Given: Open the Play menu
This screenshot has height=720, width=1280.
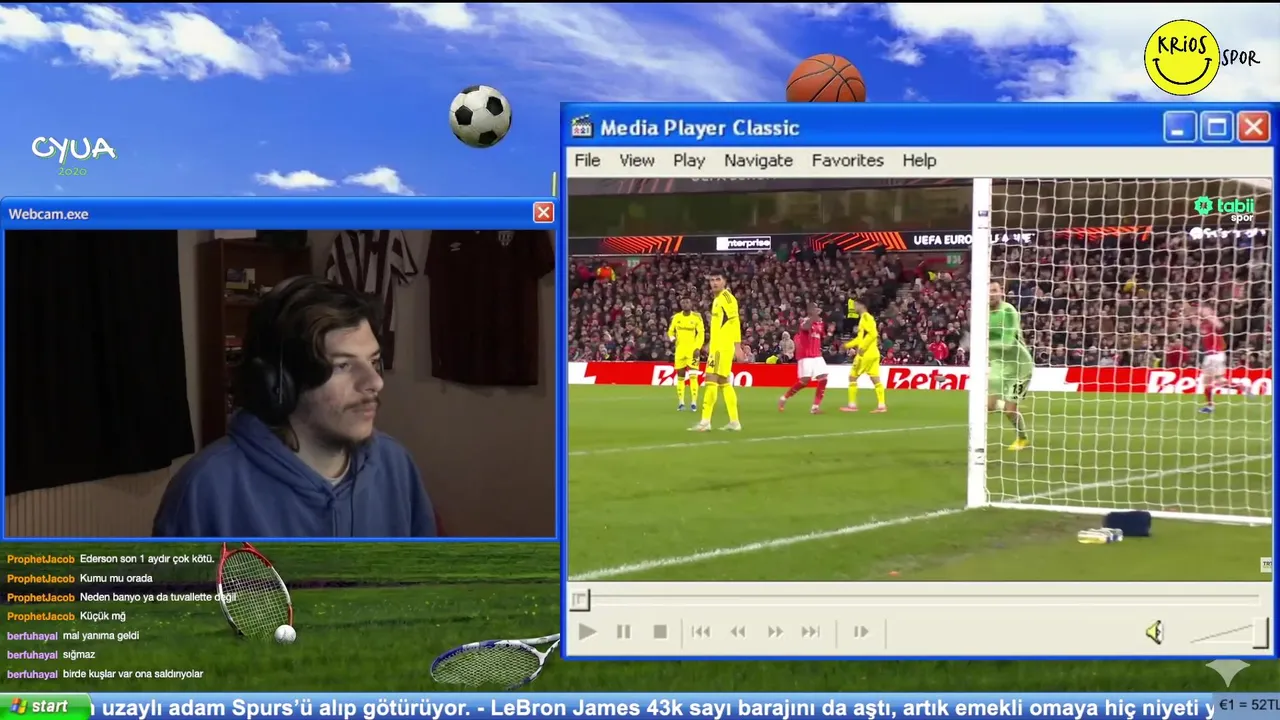Looking at the screenshot, I should [689, 160].
